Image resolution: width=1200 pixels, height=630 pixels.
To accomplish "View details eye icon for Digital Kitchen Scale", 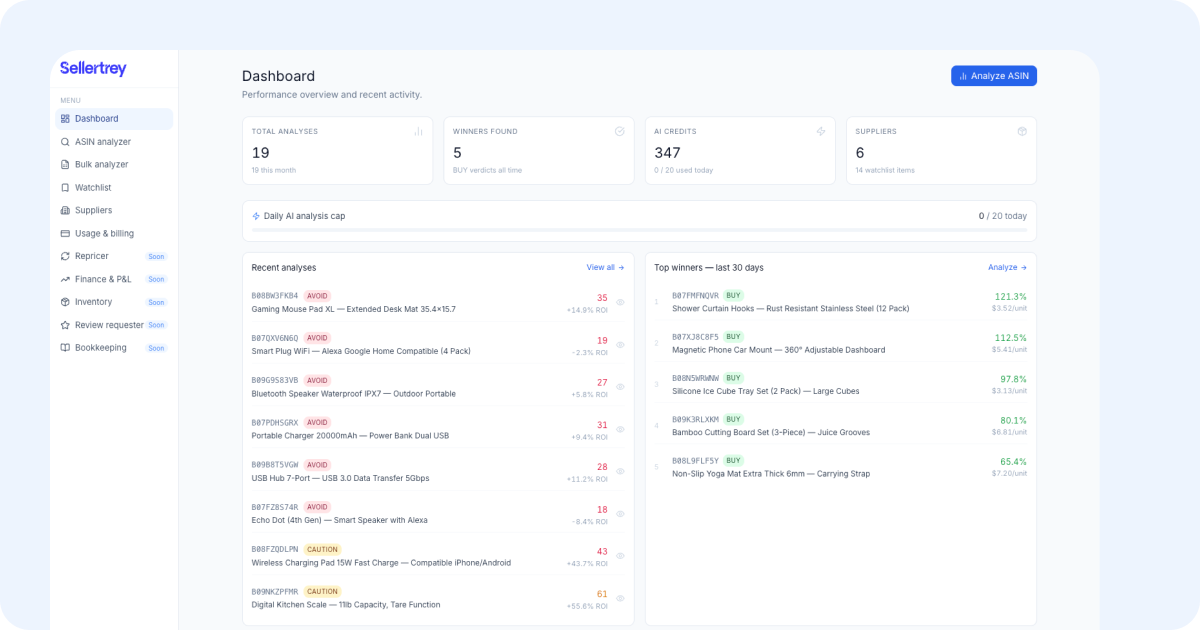I will pos(620,598).
